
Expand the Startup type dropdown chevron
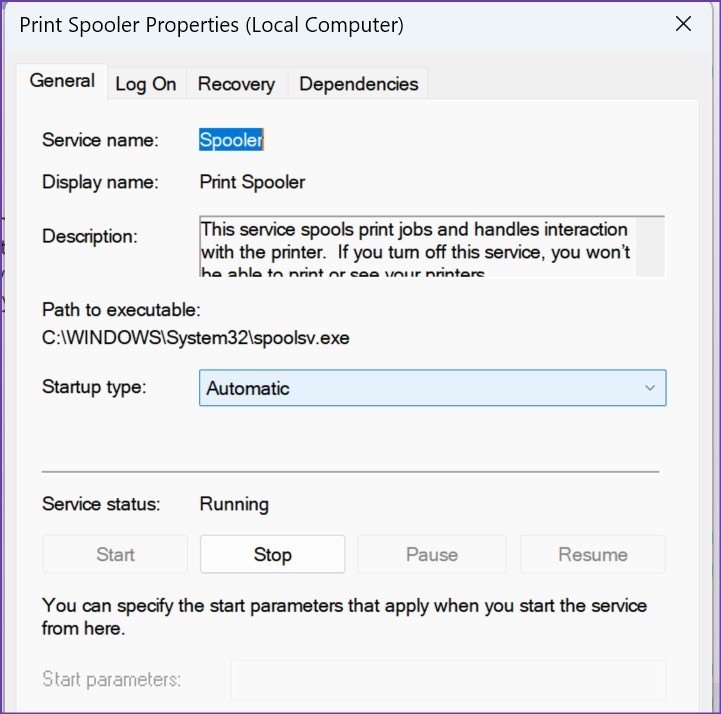click(650, 388)
